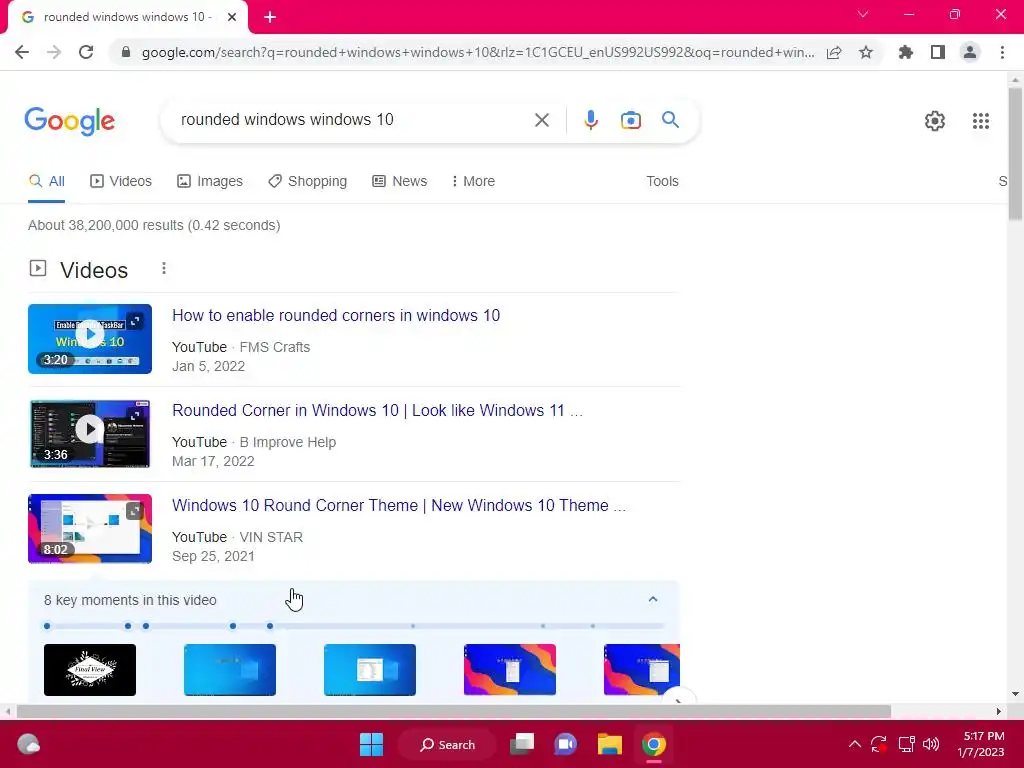Open the Google apps grid
The width and height of the screenshot is (1024, 768).
[x=980, y=121]
